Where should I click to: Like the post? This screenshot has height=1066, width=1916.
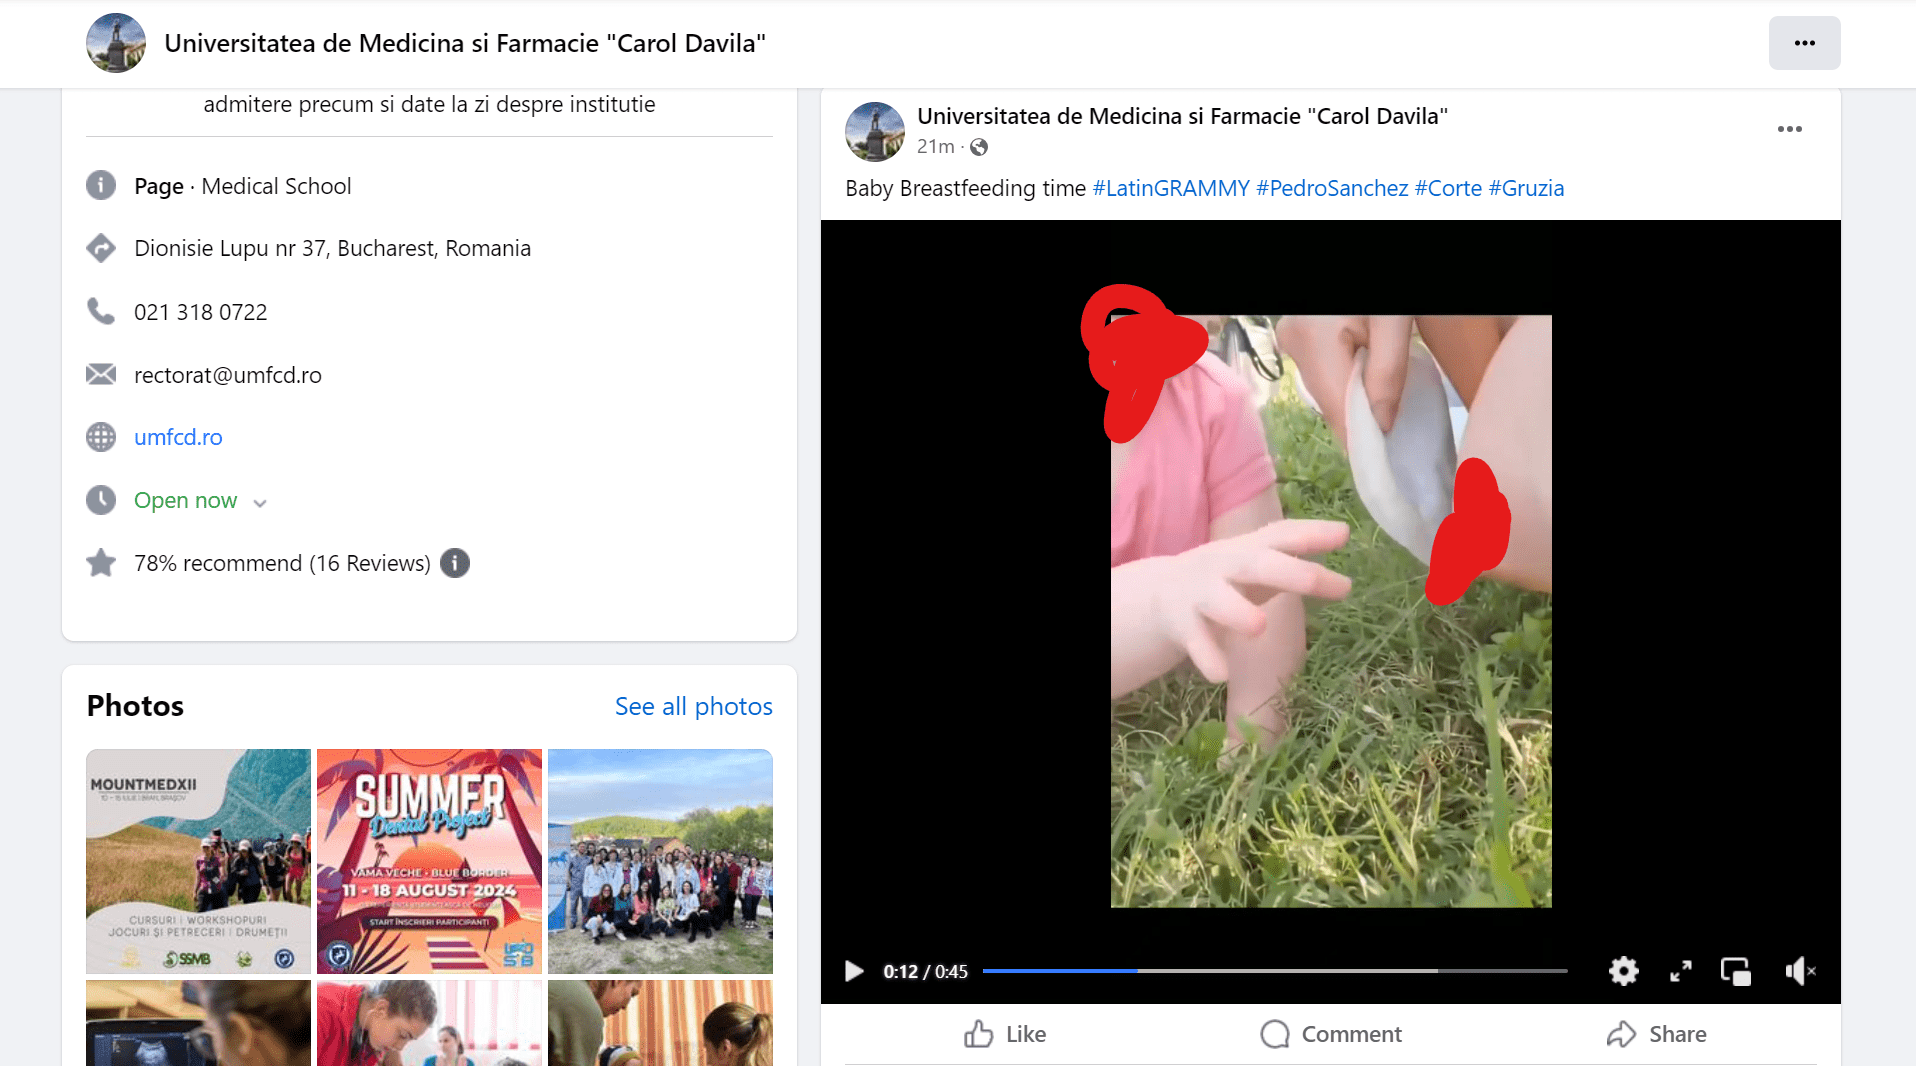(1005, 1034)
